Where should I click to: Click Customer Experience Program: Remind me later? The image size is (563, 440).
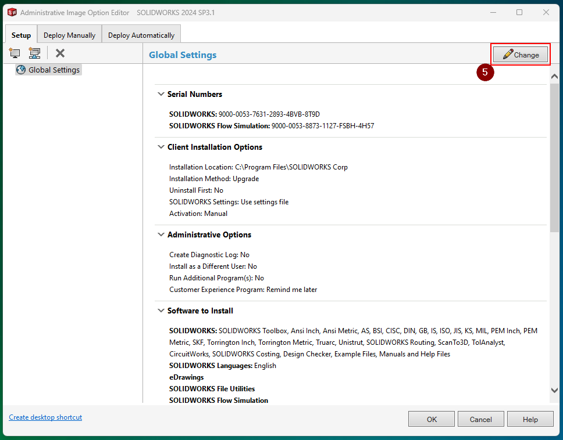(x=243, y=290)
